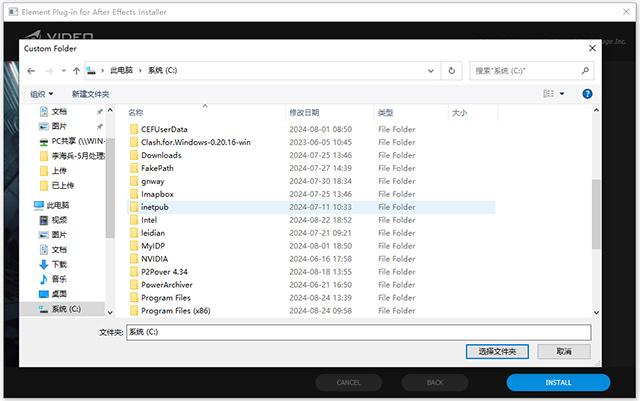
Task: Select the Imapbox folder
Action: coord(157,194)
